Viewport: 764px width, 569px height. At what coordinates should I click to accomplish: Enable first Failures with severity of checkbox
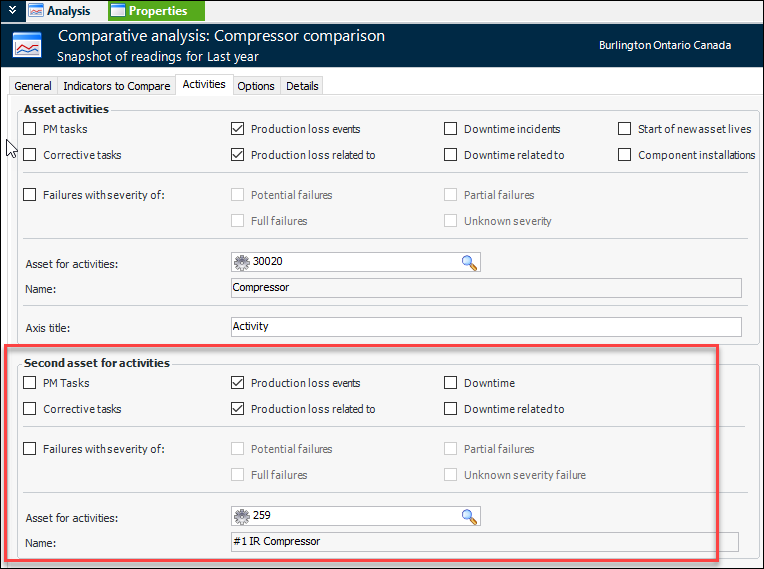30,195
